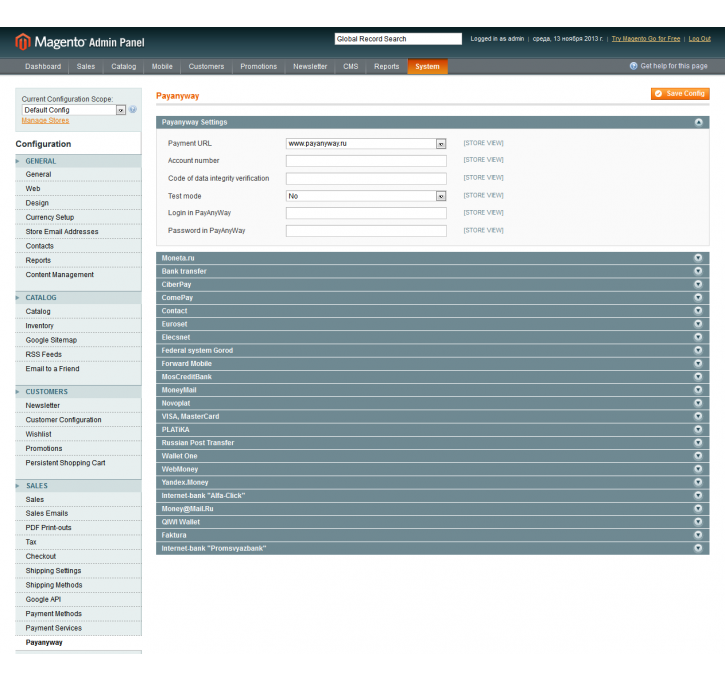Click the help icon beside configuration scope
This screenshot has height=680, width=725.
133,110
